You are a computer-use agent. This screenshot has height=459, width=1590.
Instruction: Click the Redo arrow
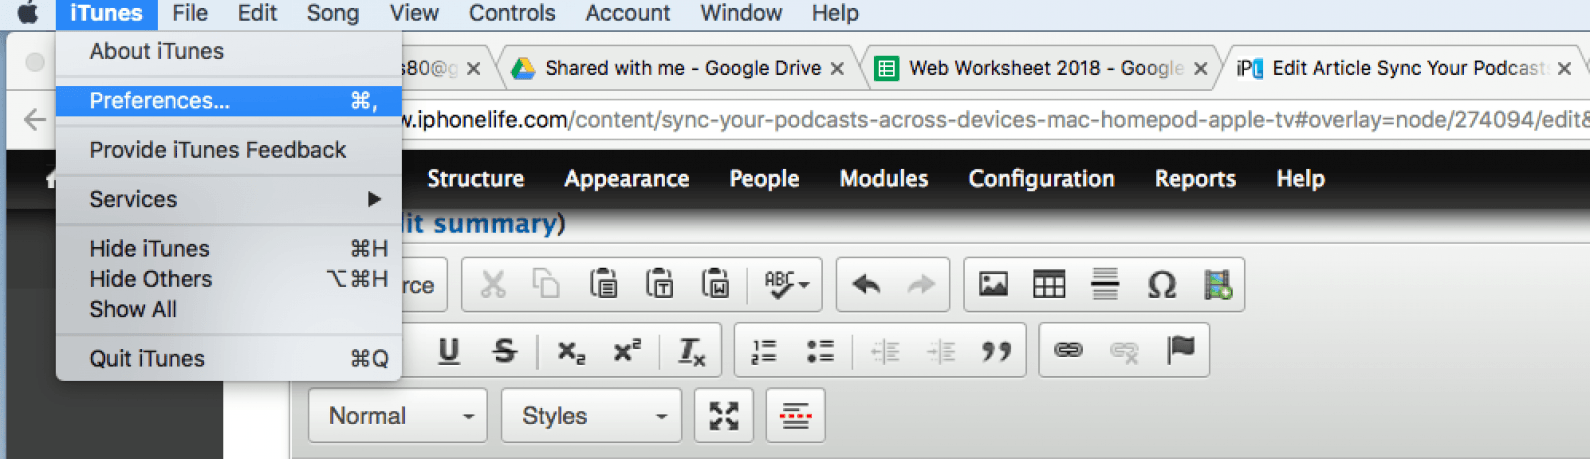tap(921, 285)
